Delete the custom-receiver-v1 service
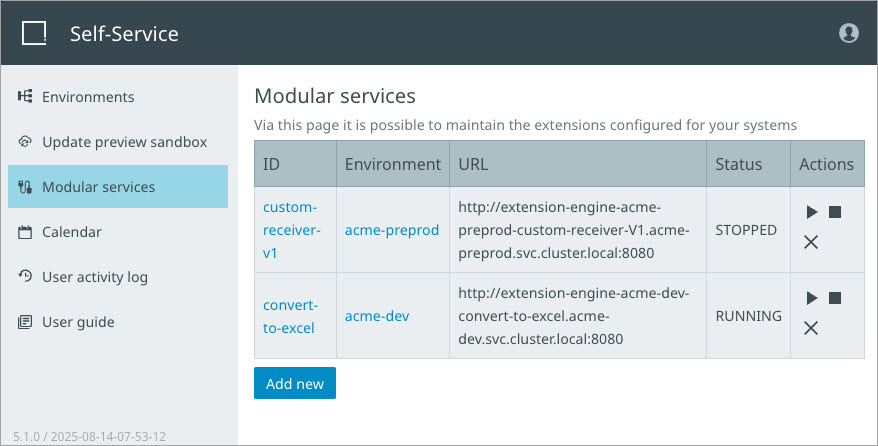 (x=812, y=242)
